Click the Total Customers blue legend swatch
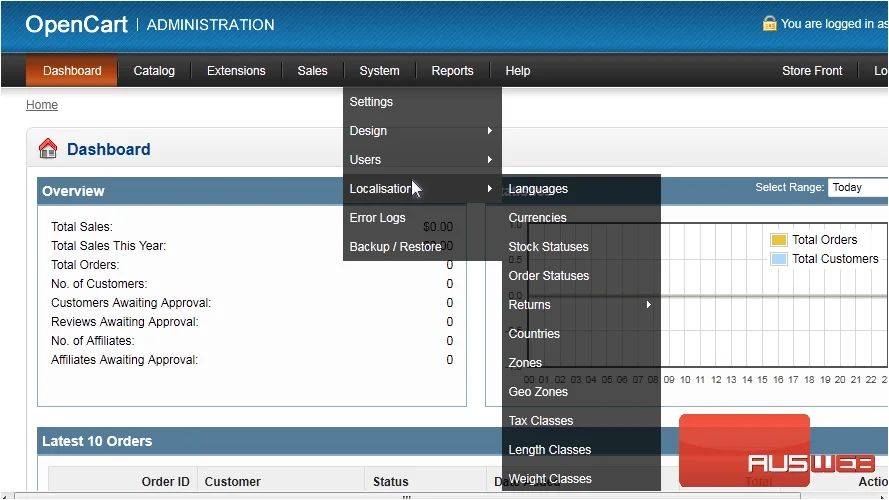The width and height of the screenshot is (889, 500). tap(779, 259)
